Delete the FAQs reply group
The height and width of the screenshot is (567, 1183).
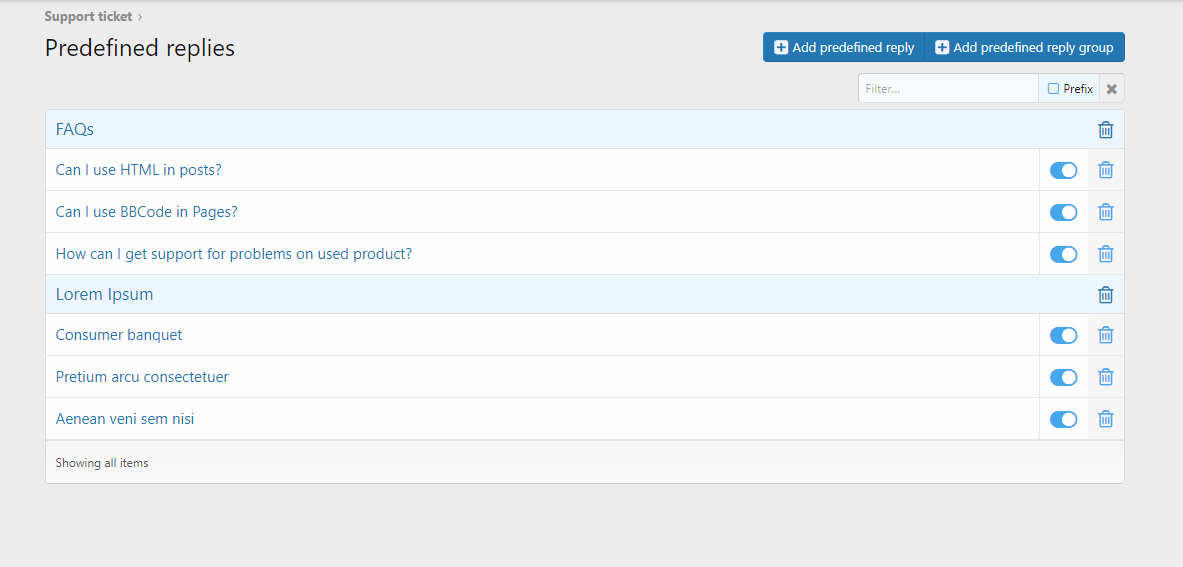click(1105, 130)
